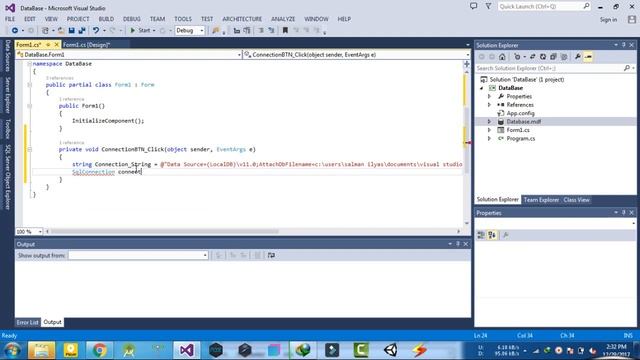The width and height of the screenshot is (640, 360).
Task: Toggle auto-hide pin on Output panel
Action: click(458, 244)
